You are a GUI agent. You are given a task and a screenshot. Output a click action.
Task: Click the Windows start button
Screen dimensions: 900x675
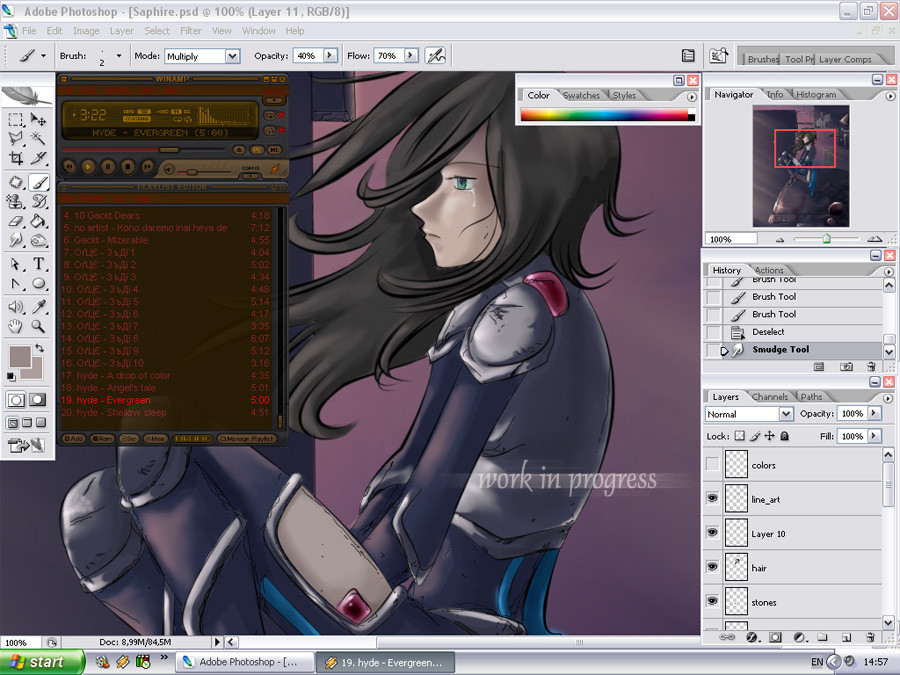(x=42, y=662)
